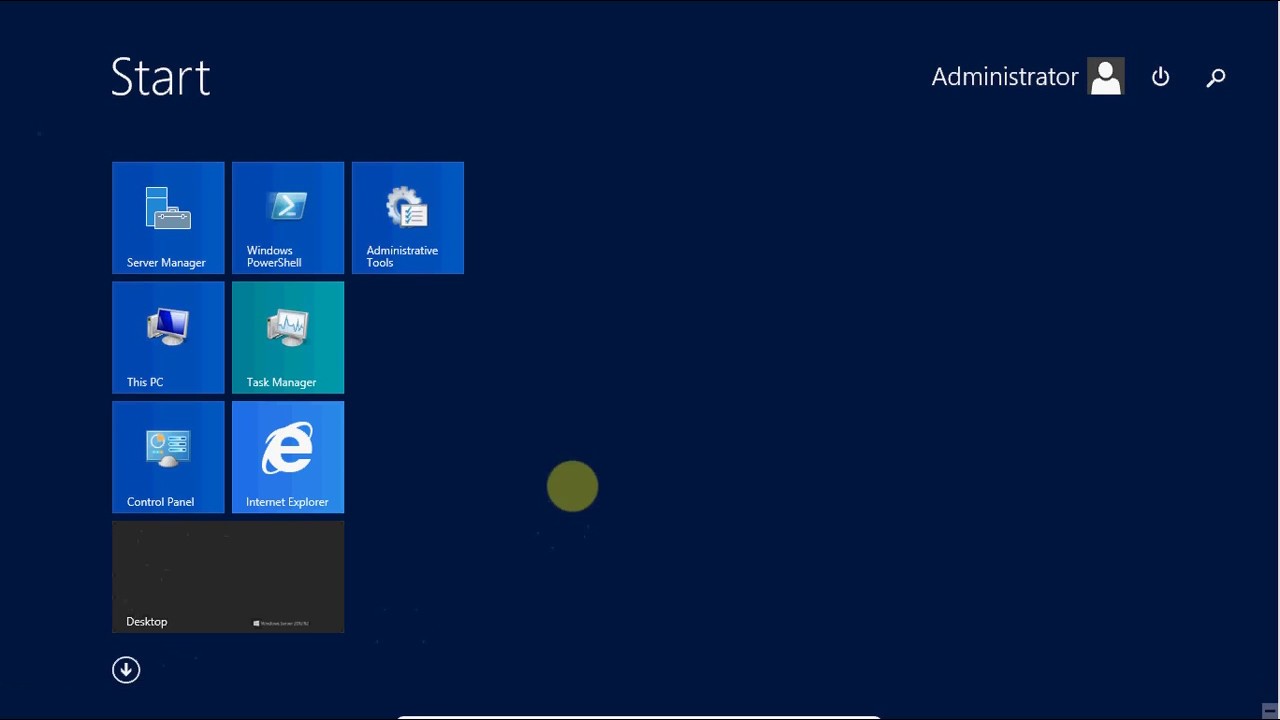Screen dimensions: 1280x720
Task: Open the Desktop tile
Action: click(x=228, y=577)
